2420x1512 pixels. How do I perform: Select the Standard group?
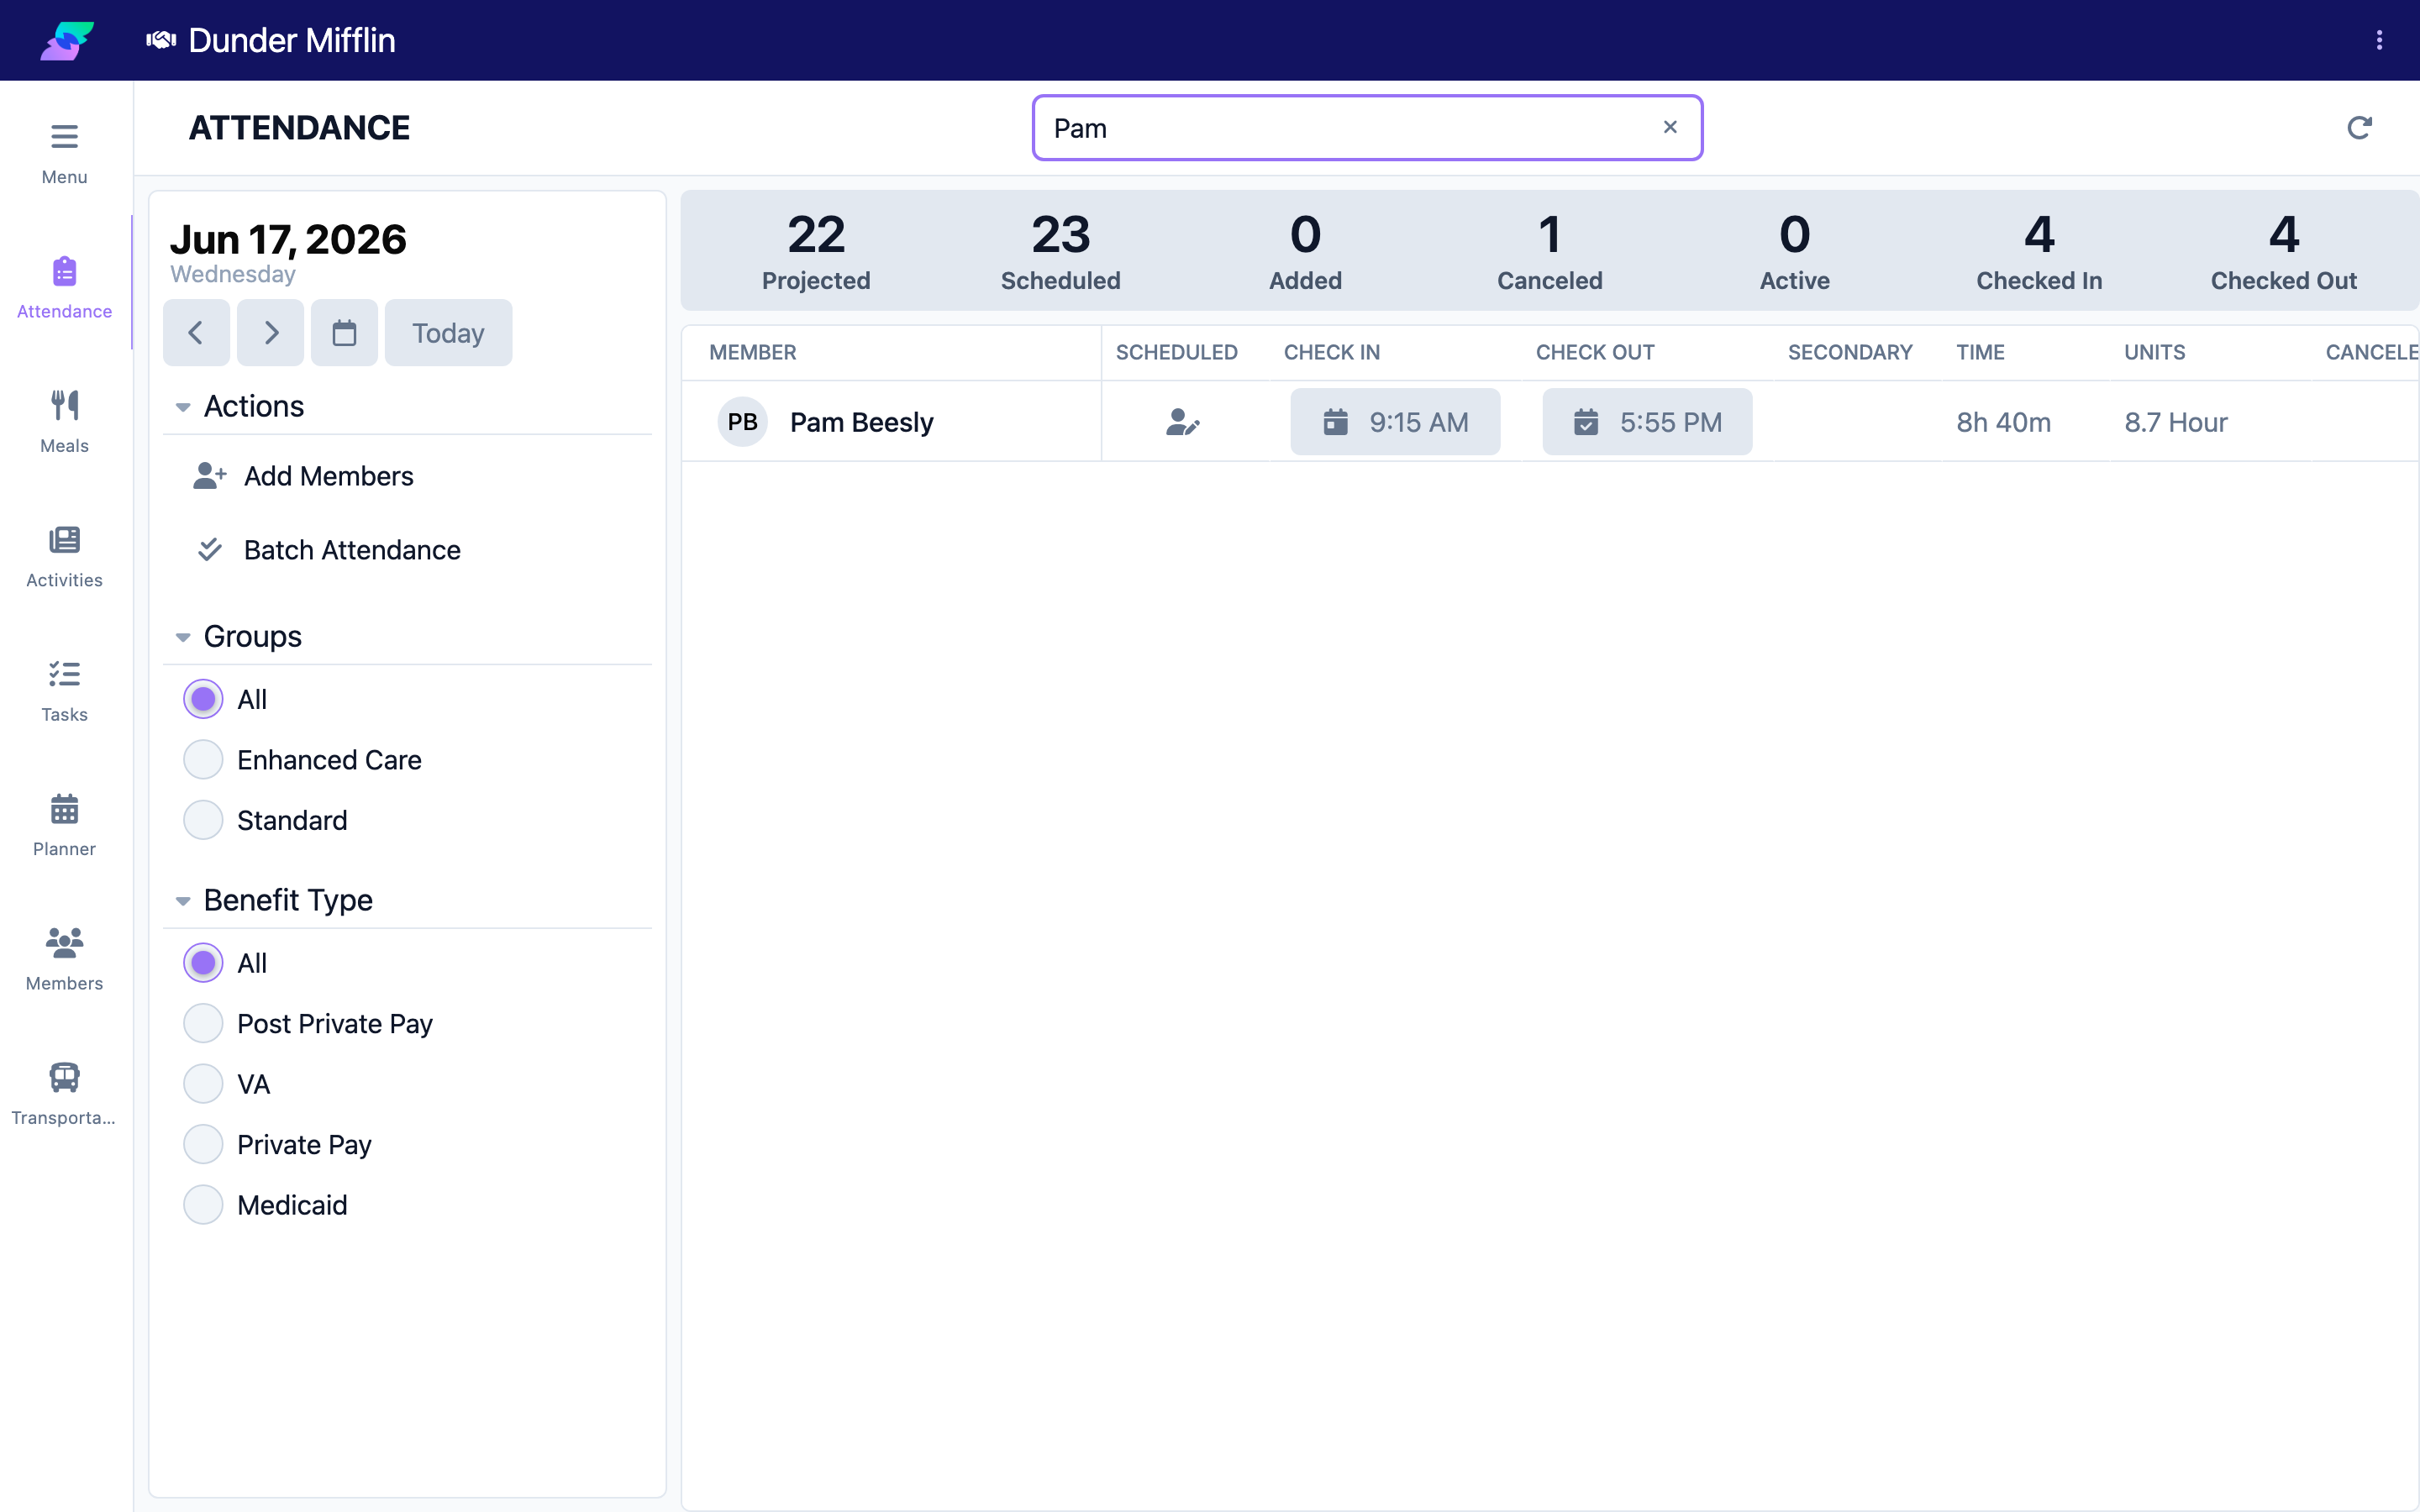pyautogui.click(x=203, y=820)
